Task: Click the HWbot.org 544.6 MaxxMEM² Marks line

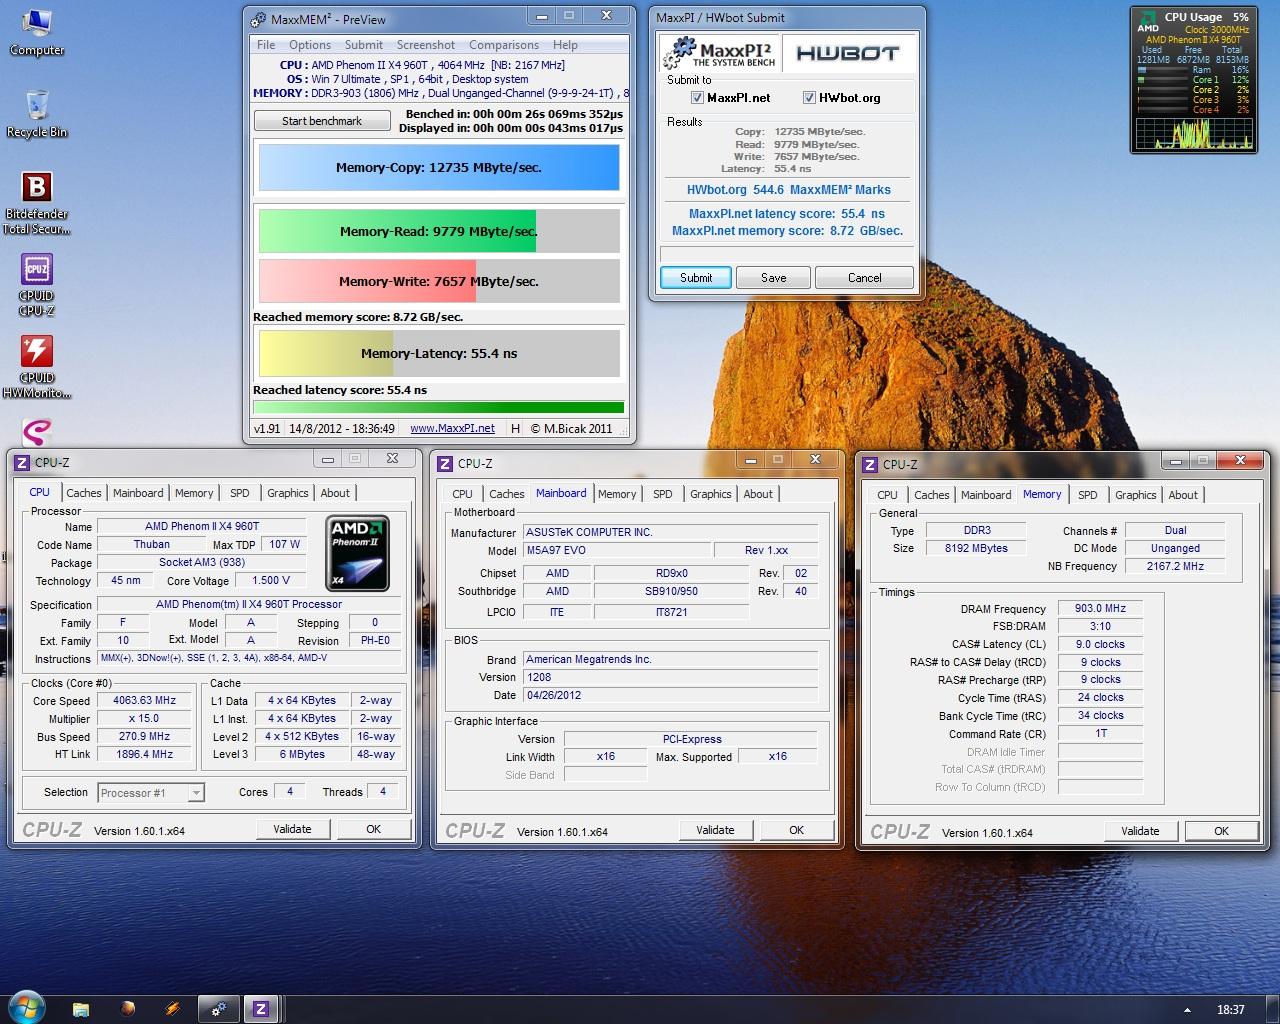Action: tap(788, 190)
